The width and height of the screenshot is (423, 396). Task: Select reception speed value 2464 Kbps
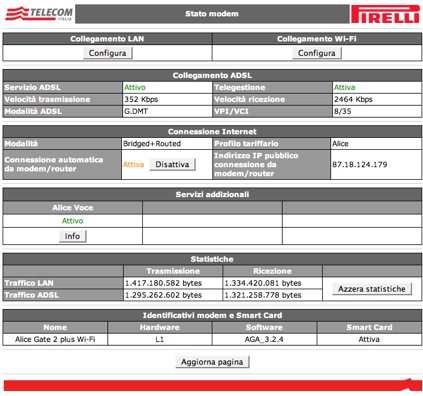tap(353, 99)
